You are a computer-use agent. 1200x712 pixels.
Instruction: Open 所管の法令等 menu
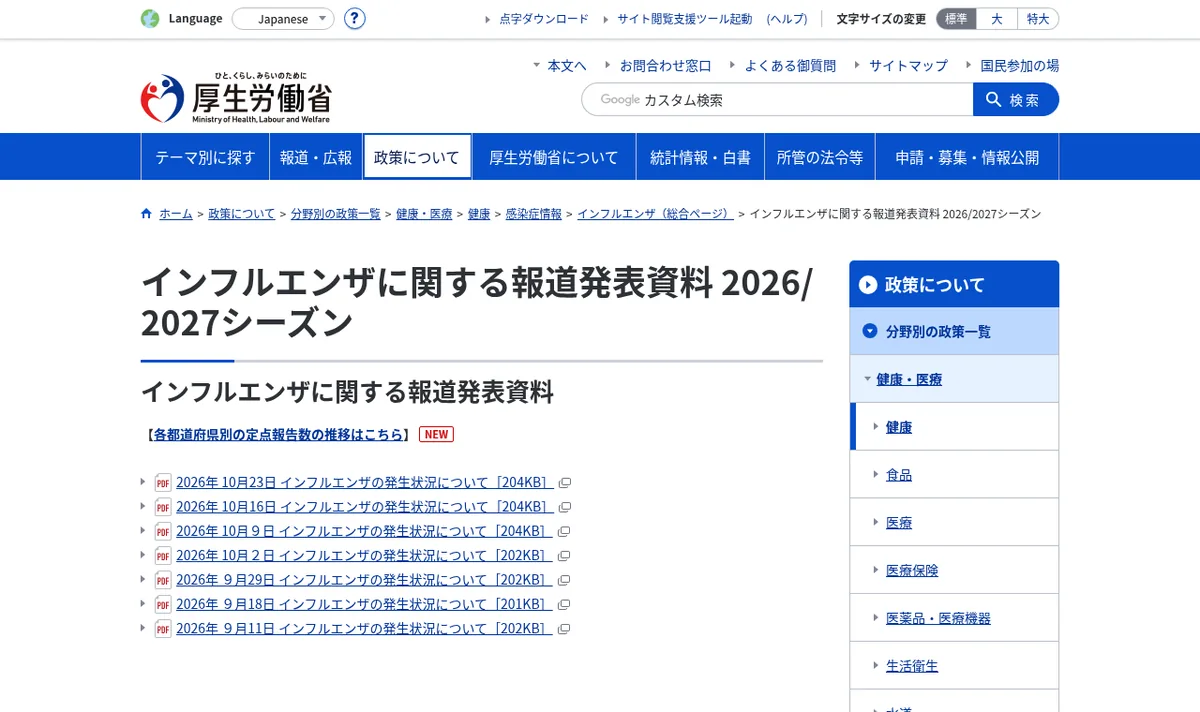pyautogui.click(x=820, y=157)
